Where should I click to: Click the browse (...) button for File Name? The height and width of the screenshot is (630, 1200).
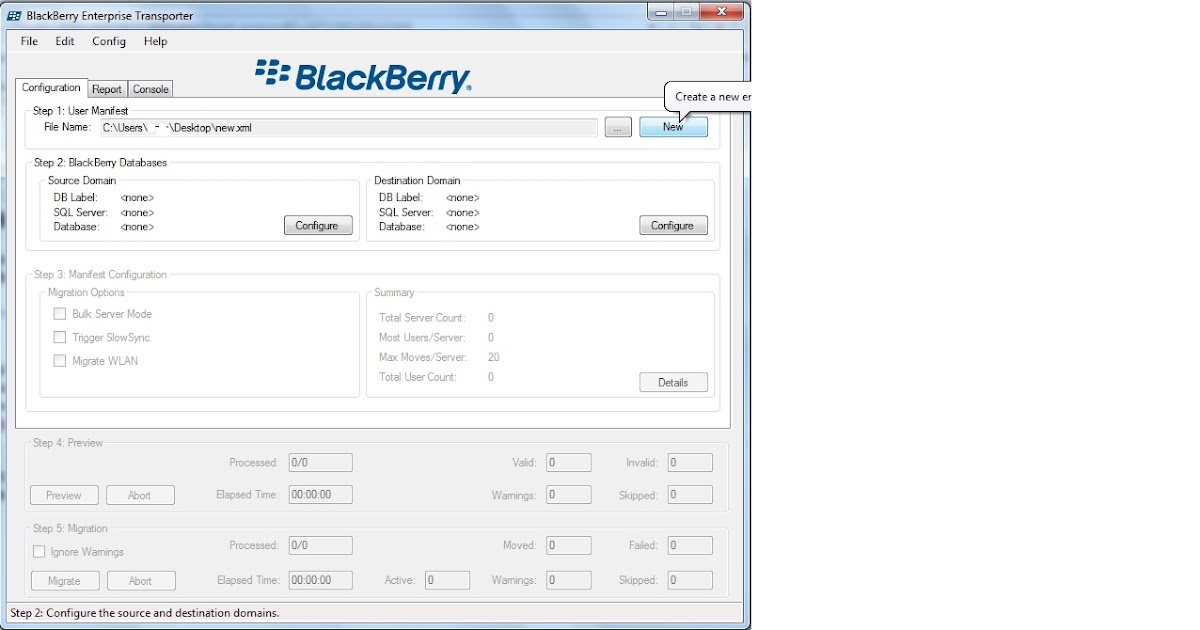tap(618, 127)
